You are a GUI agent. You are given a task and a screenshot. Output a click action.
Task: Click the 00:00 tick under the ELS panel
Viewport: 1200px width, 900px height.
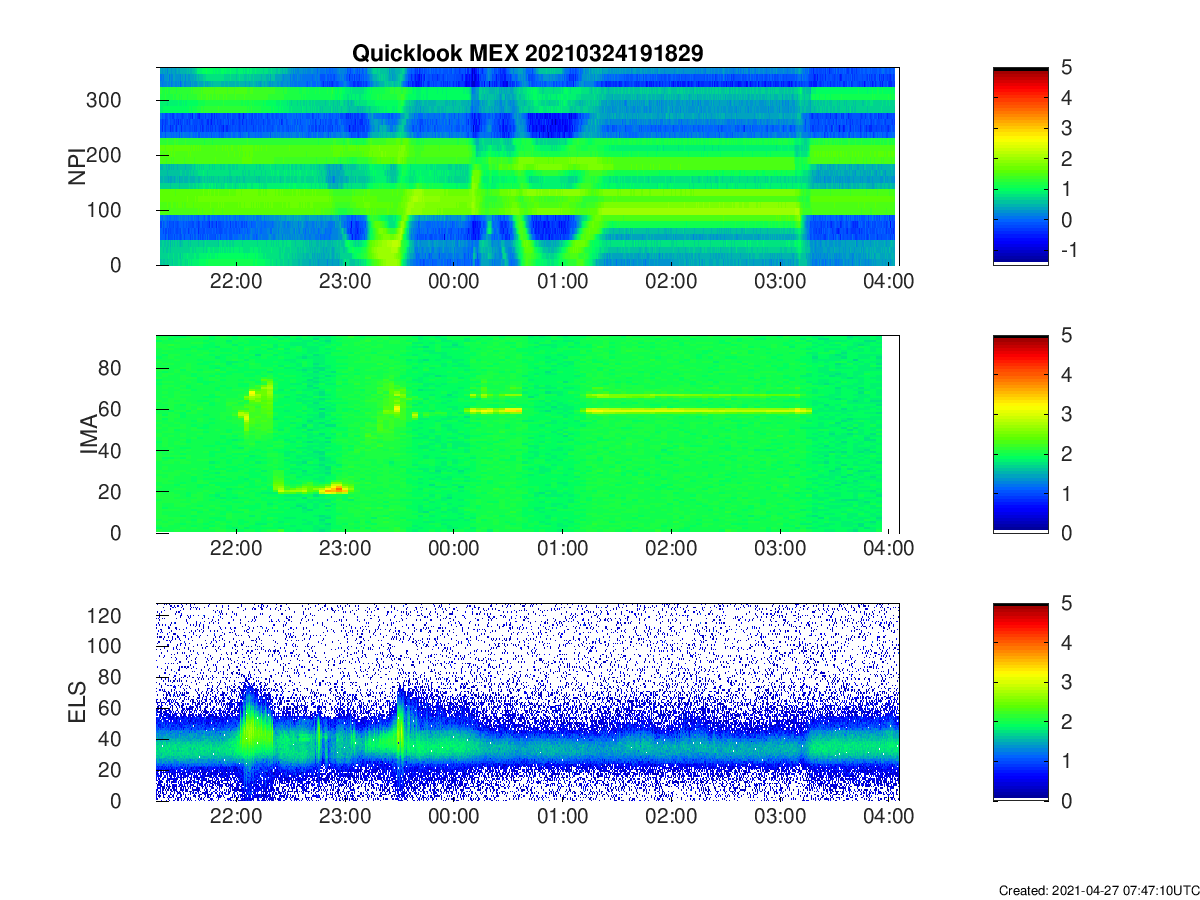click(x=454, y=818)
